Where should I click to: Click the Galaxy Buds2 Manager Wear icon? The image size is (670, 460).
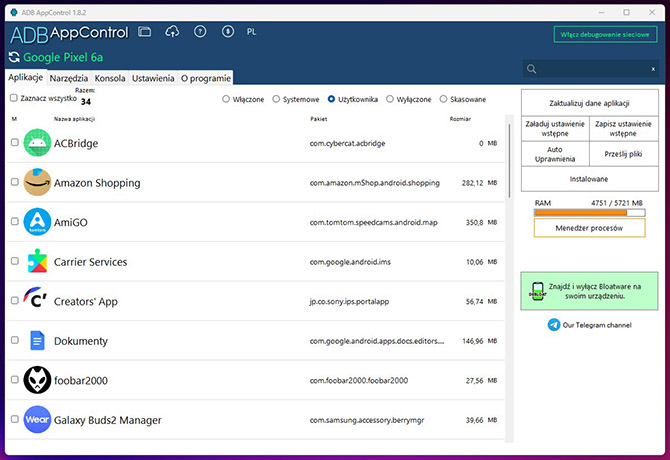pyautogui.click(x=37, y=419)
